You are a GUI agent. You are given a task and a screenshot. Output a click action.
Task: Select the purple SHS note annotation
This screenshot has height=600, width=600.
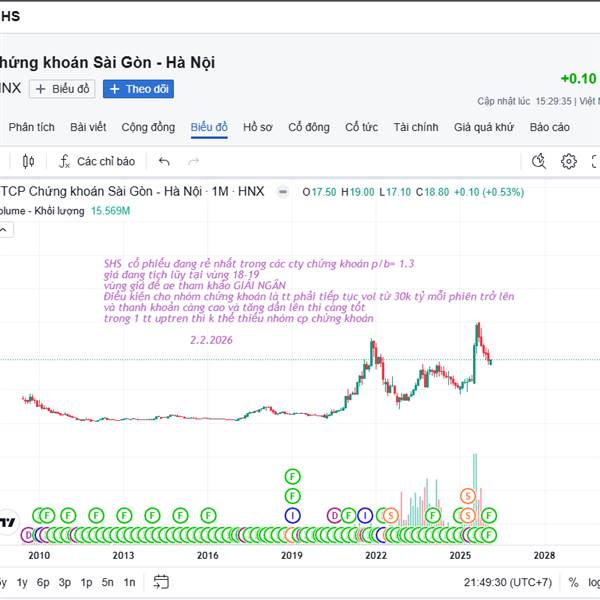308,291
